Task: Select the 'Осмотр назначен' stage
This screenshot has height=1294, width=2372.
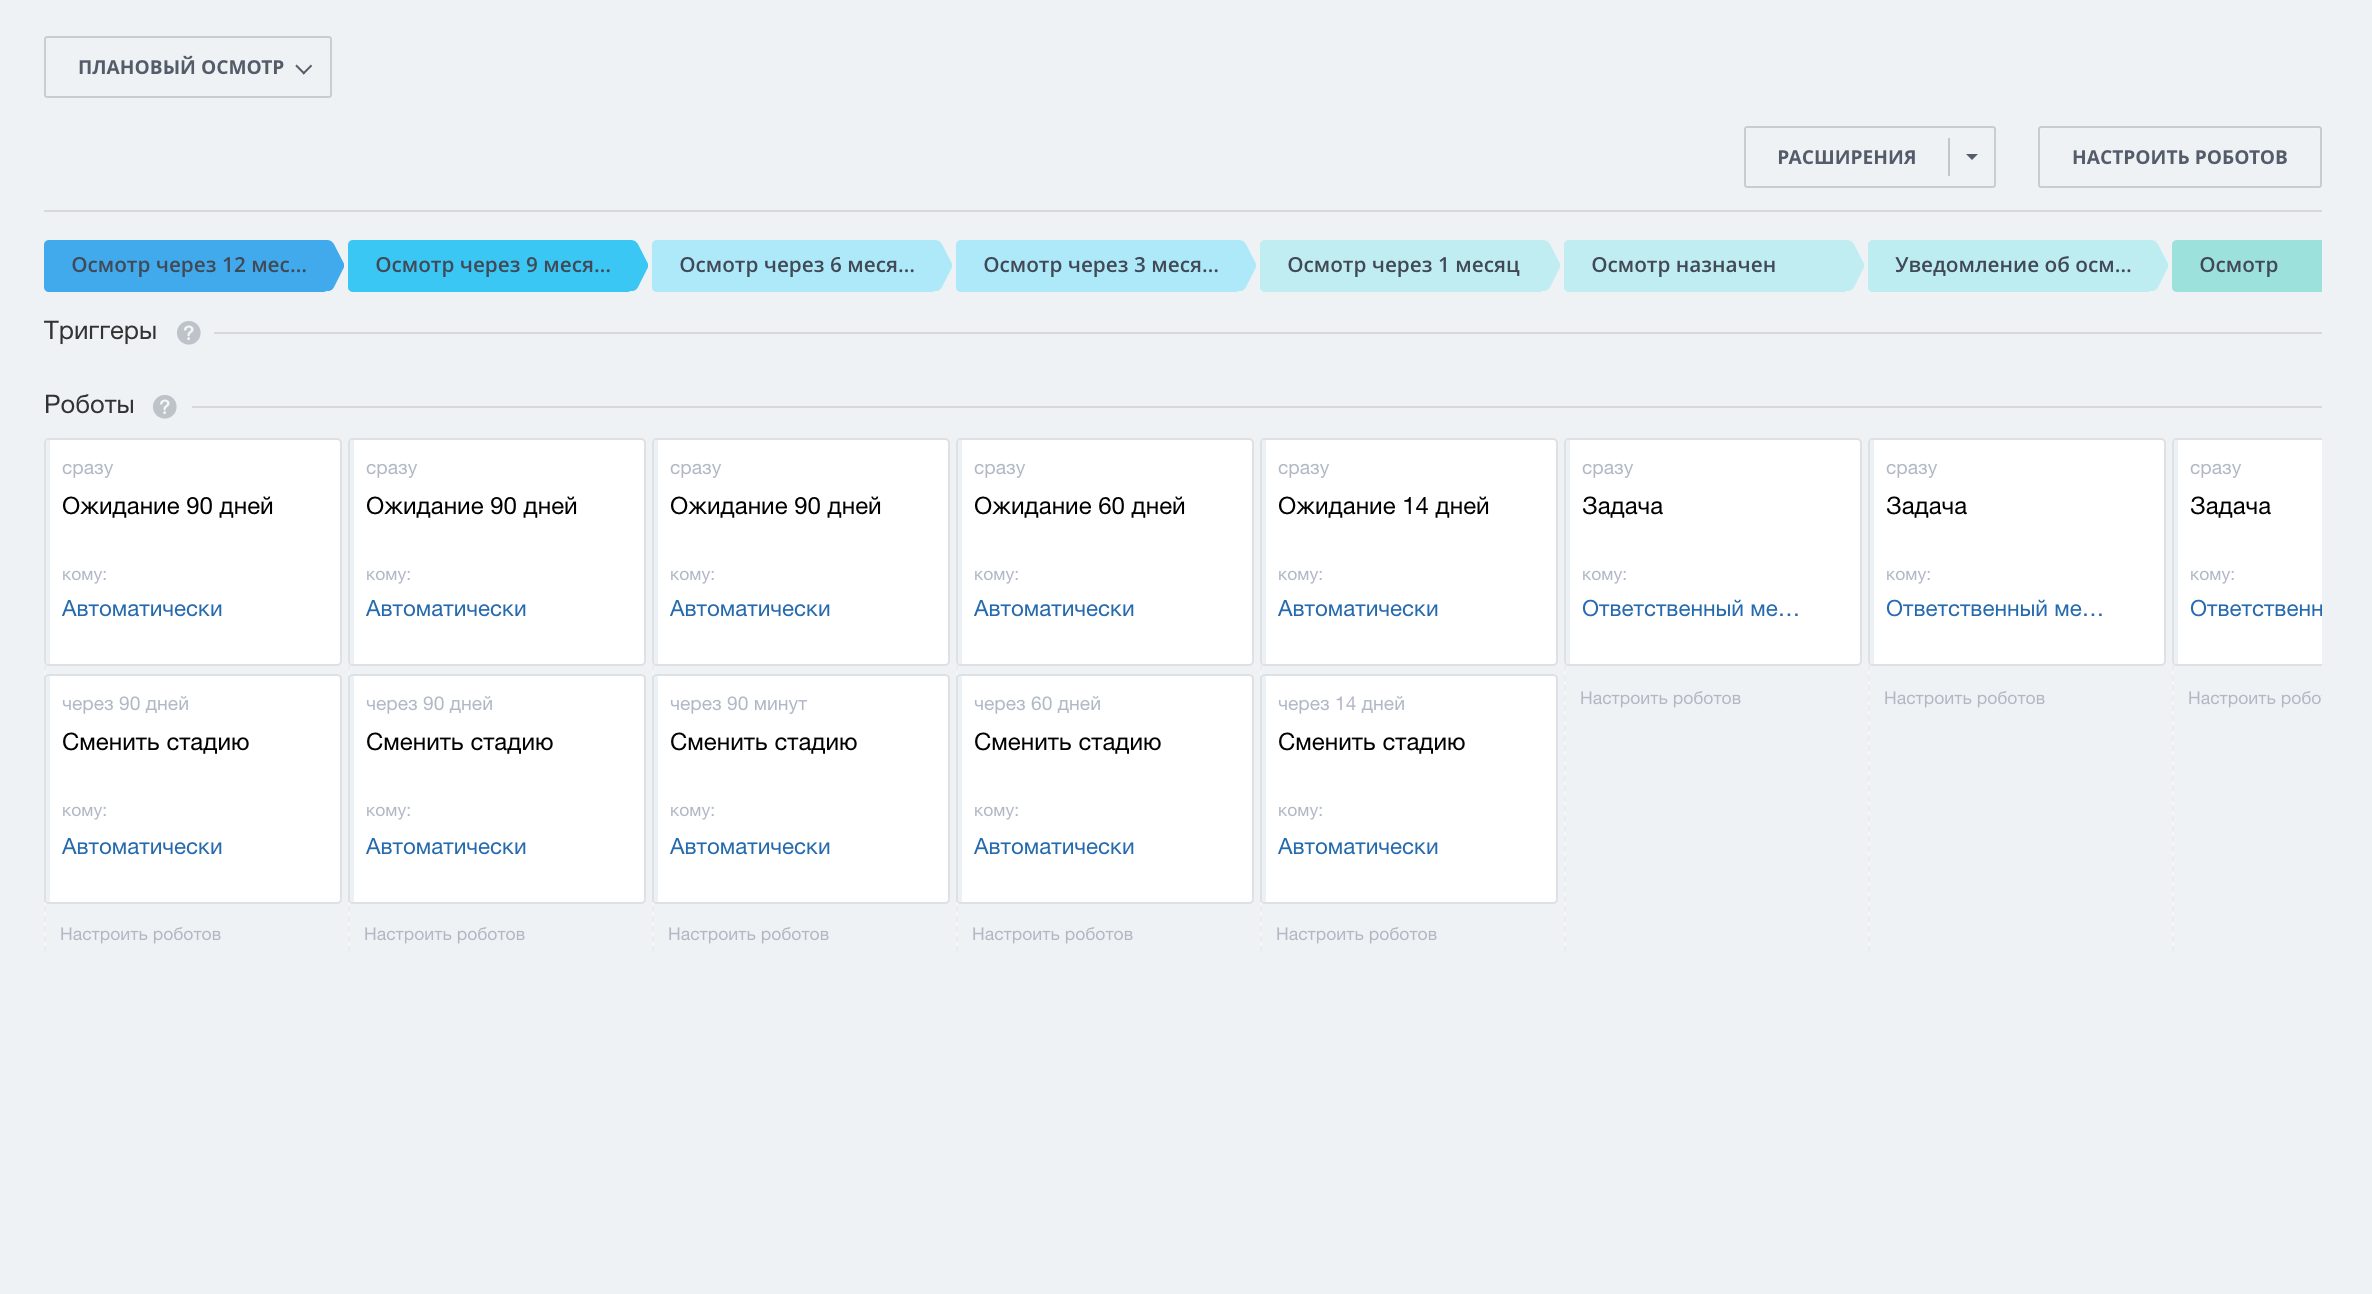Action: tap(1684, 265)
